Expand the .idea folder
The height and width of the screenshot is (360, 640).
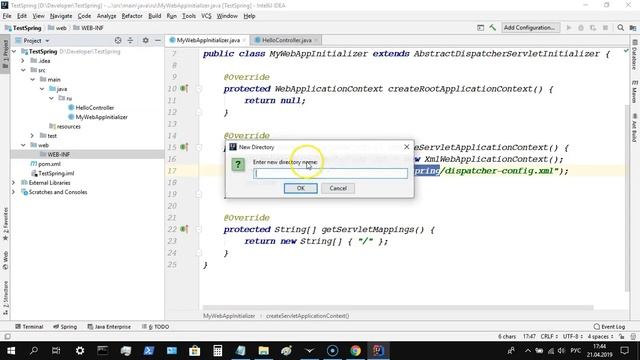[23, 61]
